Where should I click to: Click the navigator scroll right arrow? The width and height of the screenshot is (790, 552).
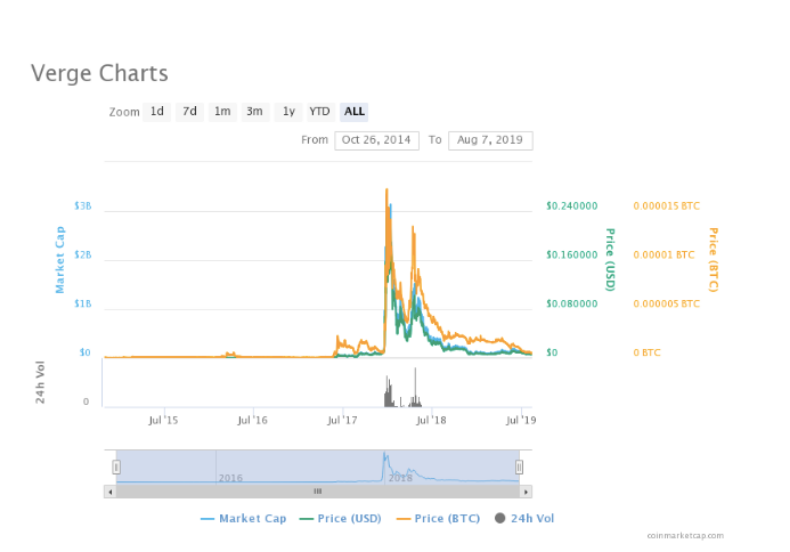[x=526, y=492]
